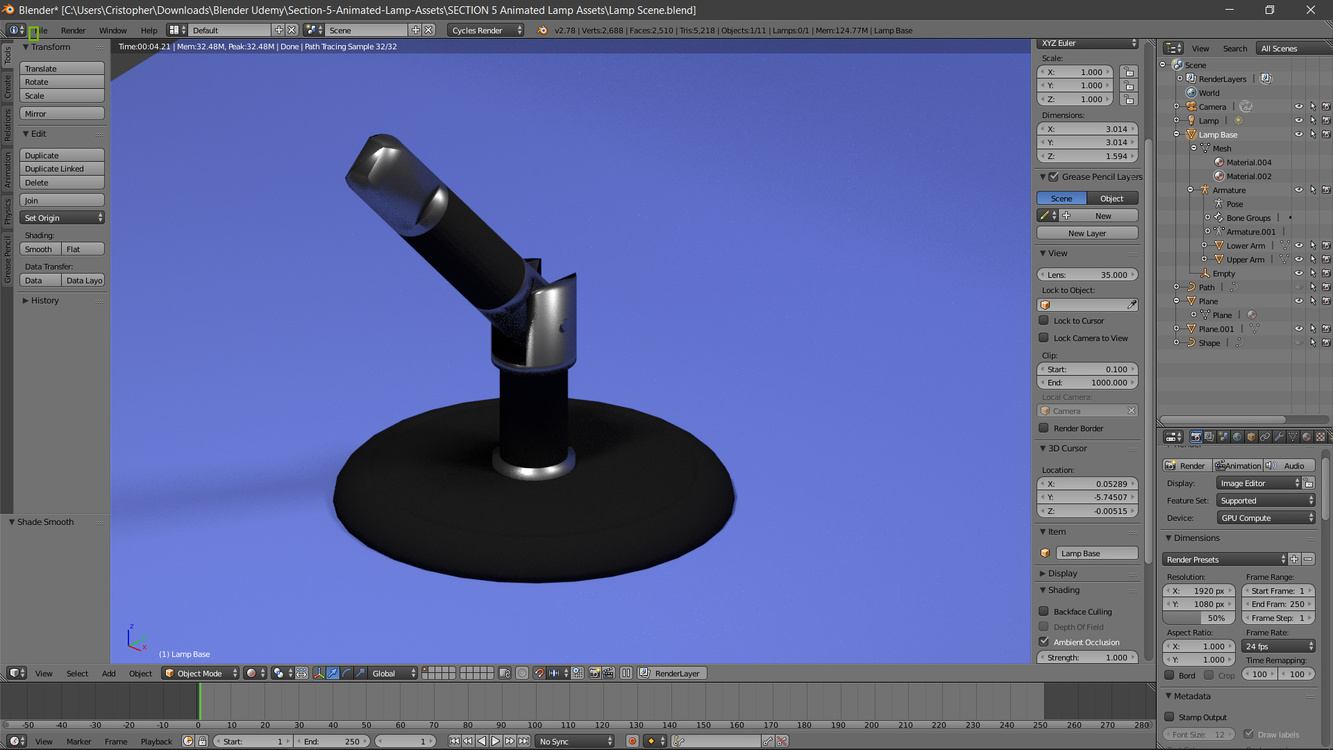Viewport: 1333px width, 750px height.
Task: Switch to the Object grease pencil tab
Action: click(x=1111, y=198)
